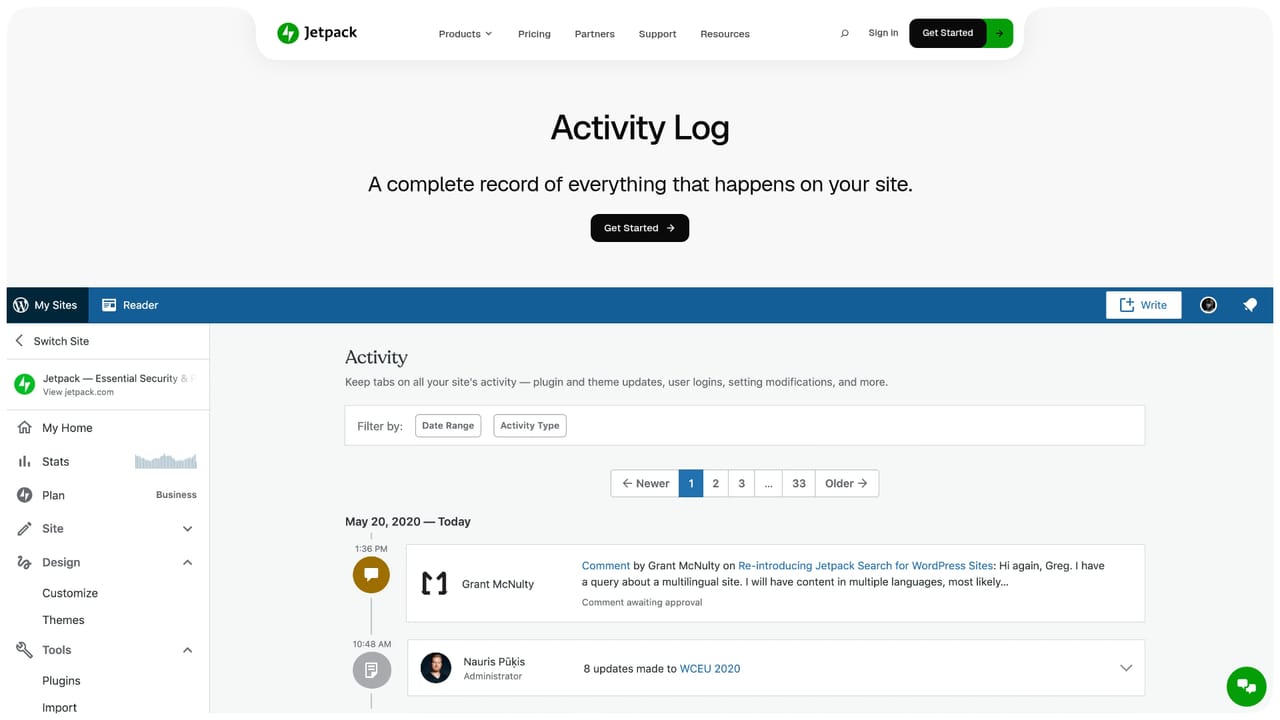The height and width of the screenshot is (720, 1280).
Task: Open Customize under Design
Action: (70, 593)
